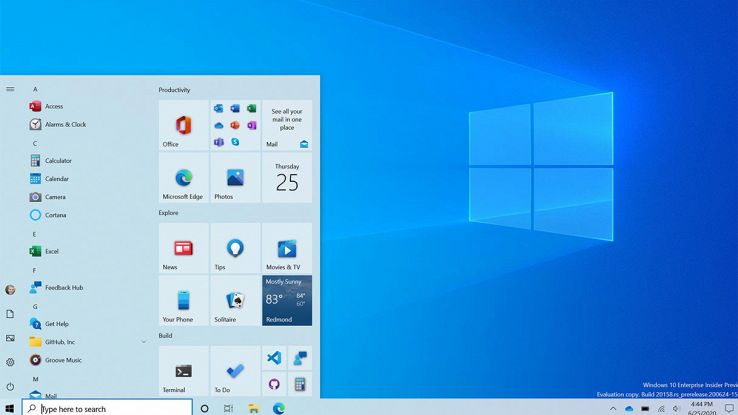Jump via letter C section header

click(x=35, y=144)
